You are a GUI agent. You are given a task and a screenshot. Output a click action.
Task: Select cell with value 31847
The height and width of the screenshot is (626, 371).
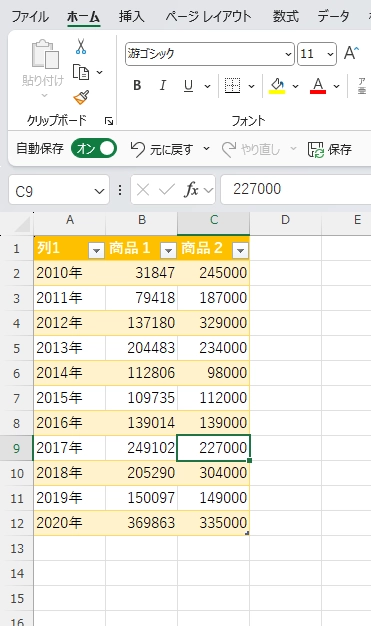(141, 273)
